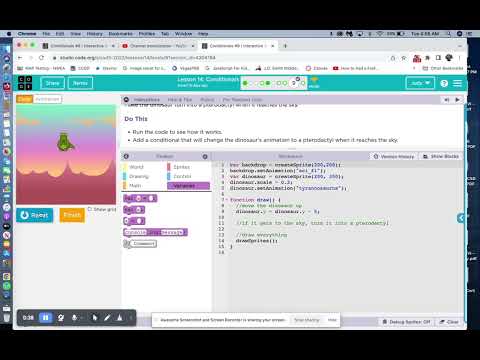Viewport: 480px width, 360px height.
Task: Open the Other Bookmarks folder
Action: (x=443, y=68)
